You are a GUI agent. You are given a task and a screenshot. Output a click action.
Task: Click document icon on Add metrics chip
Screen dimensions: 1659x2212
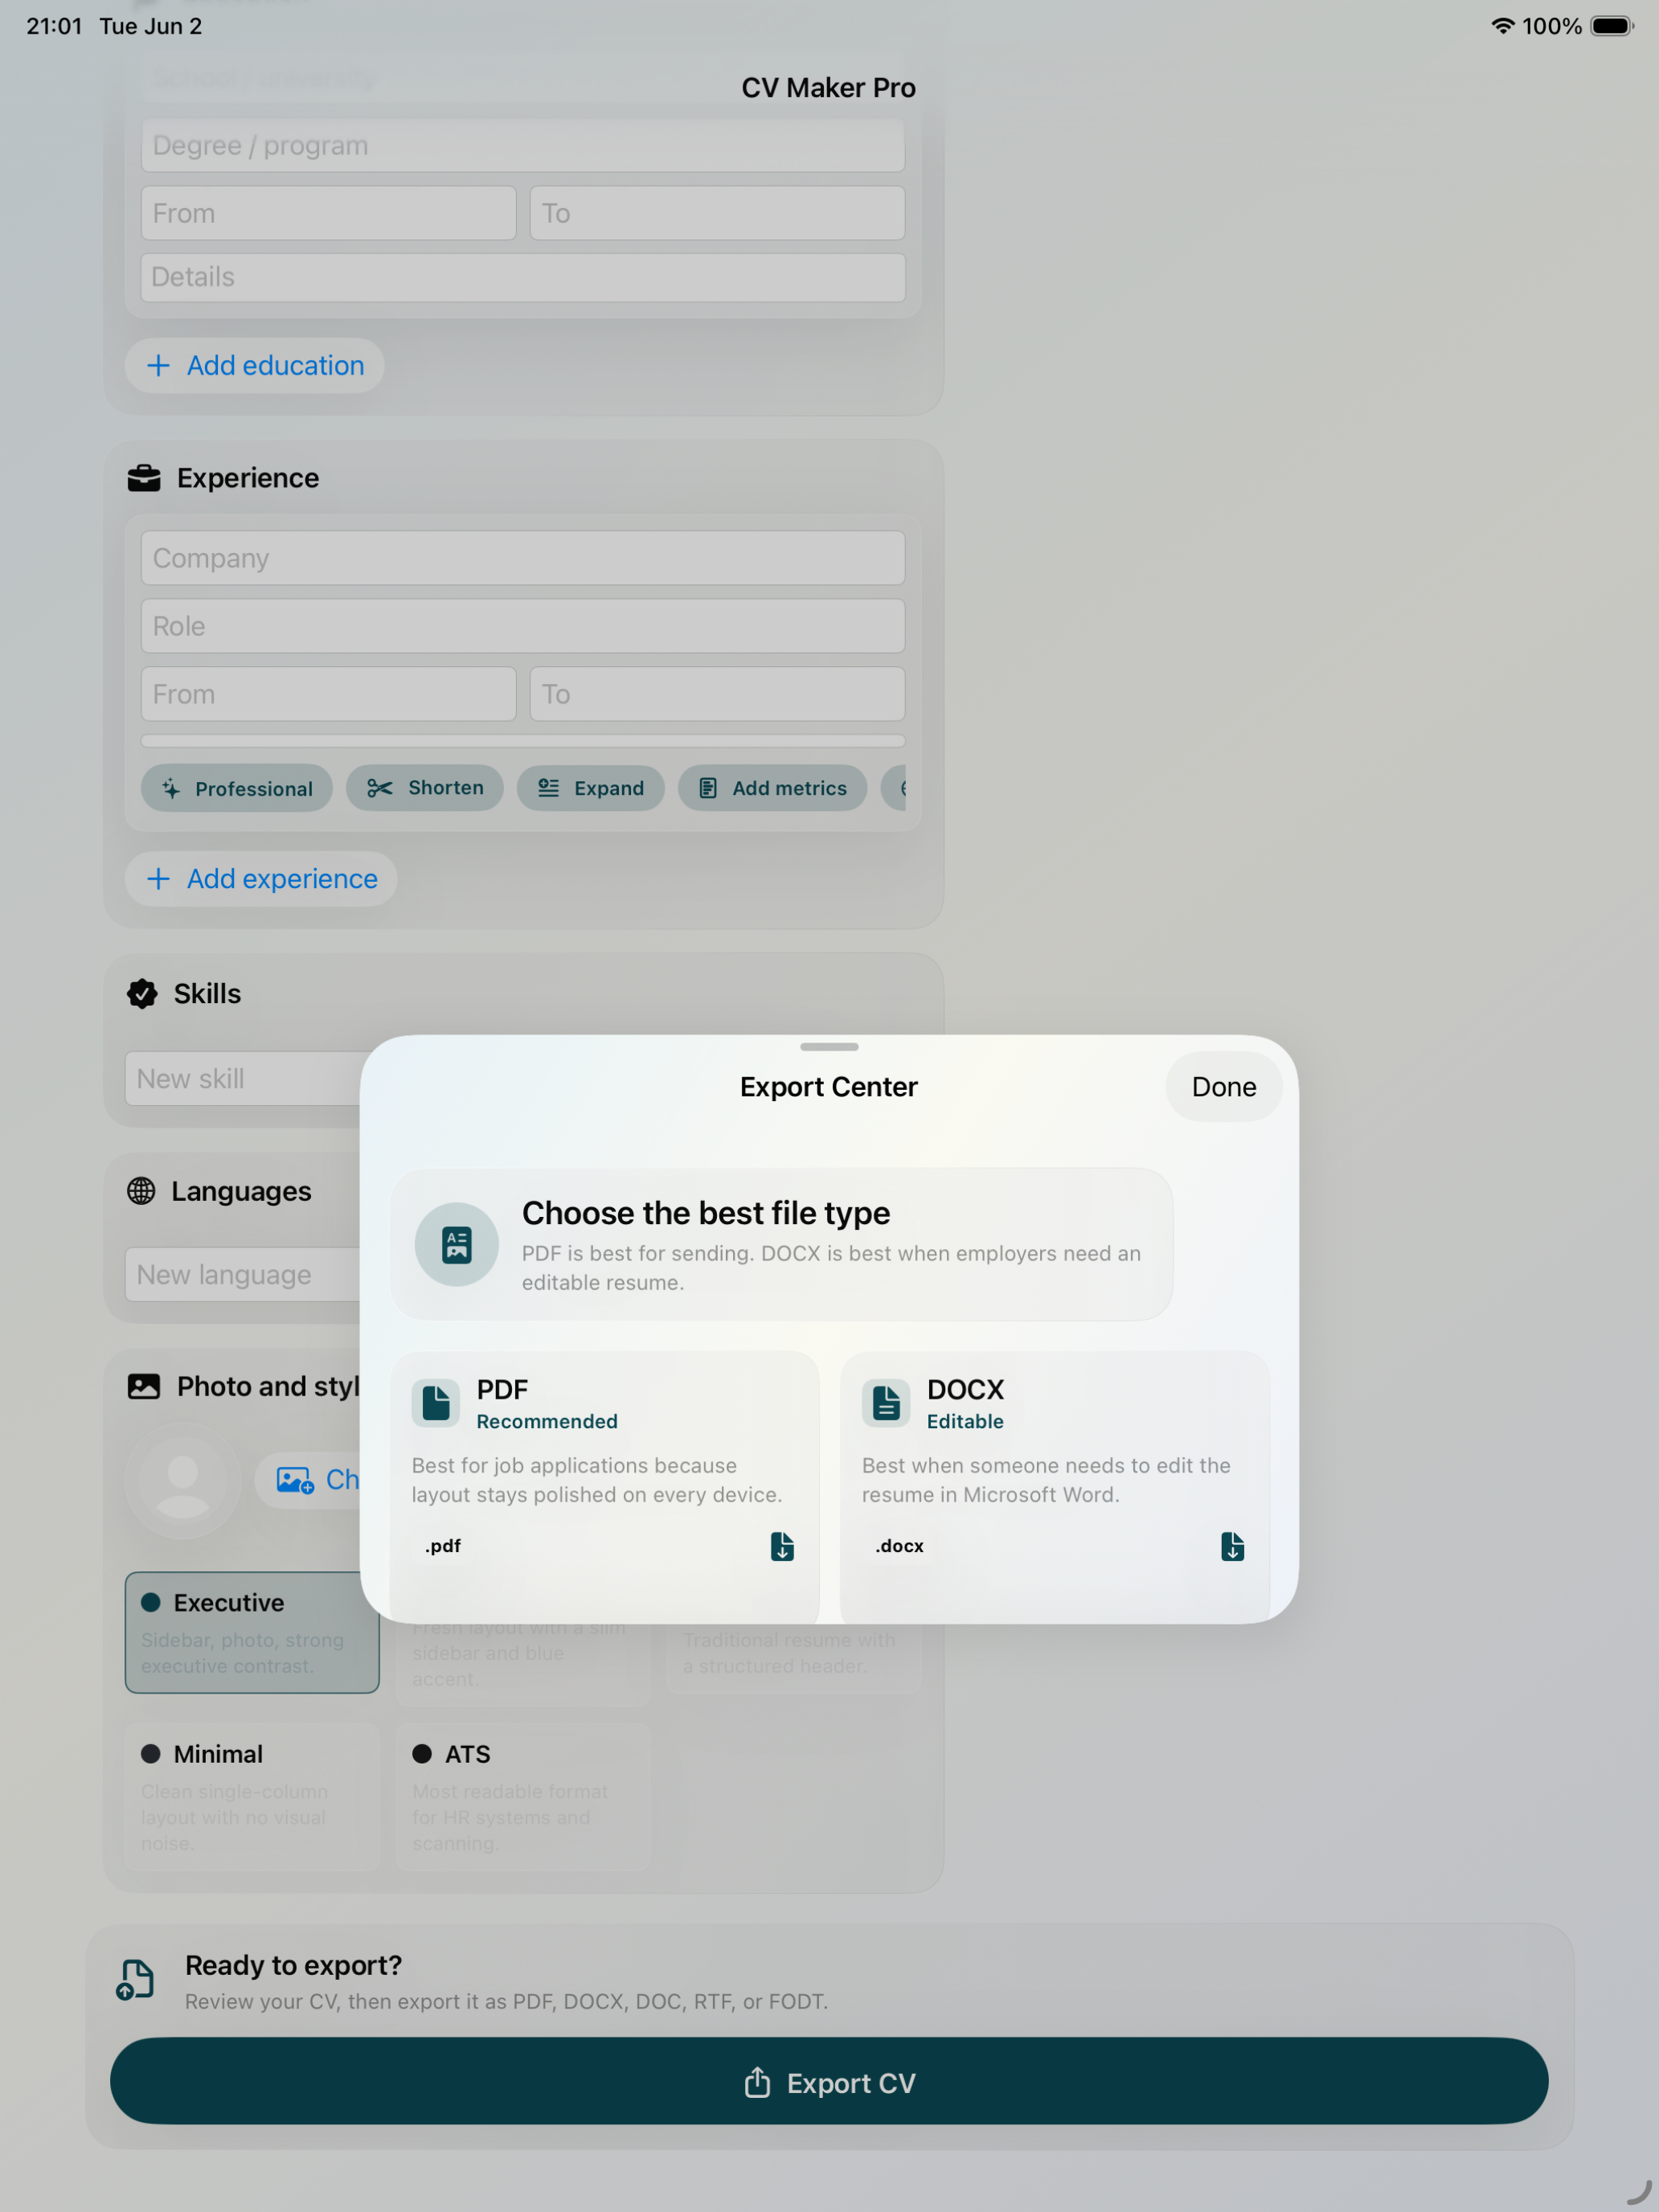tap(708, 788)
